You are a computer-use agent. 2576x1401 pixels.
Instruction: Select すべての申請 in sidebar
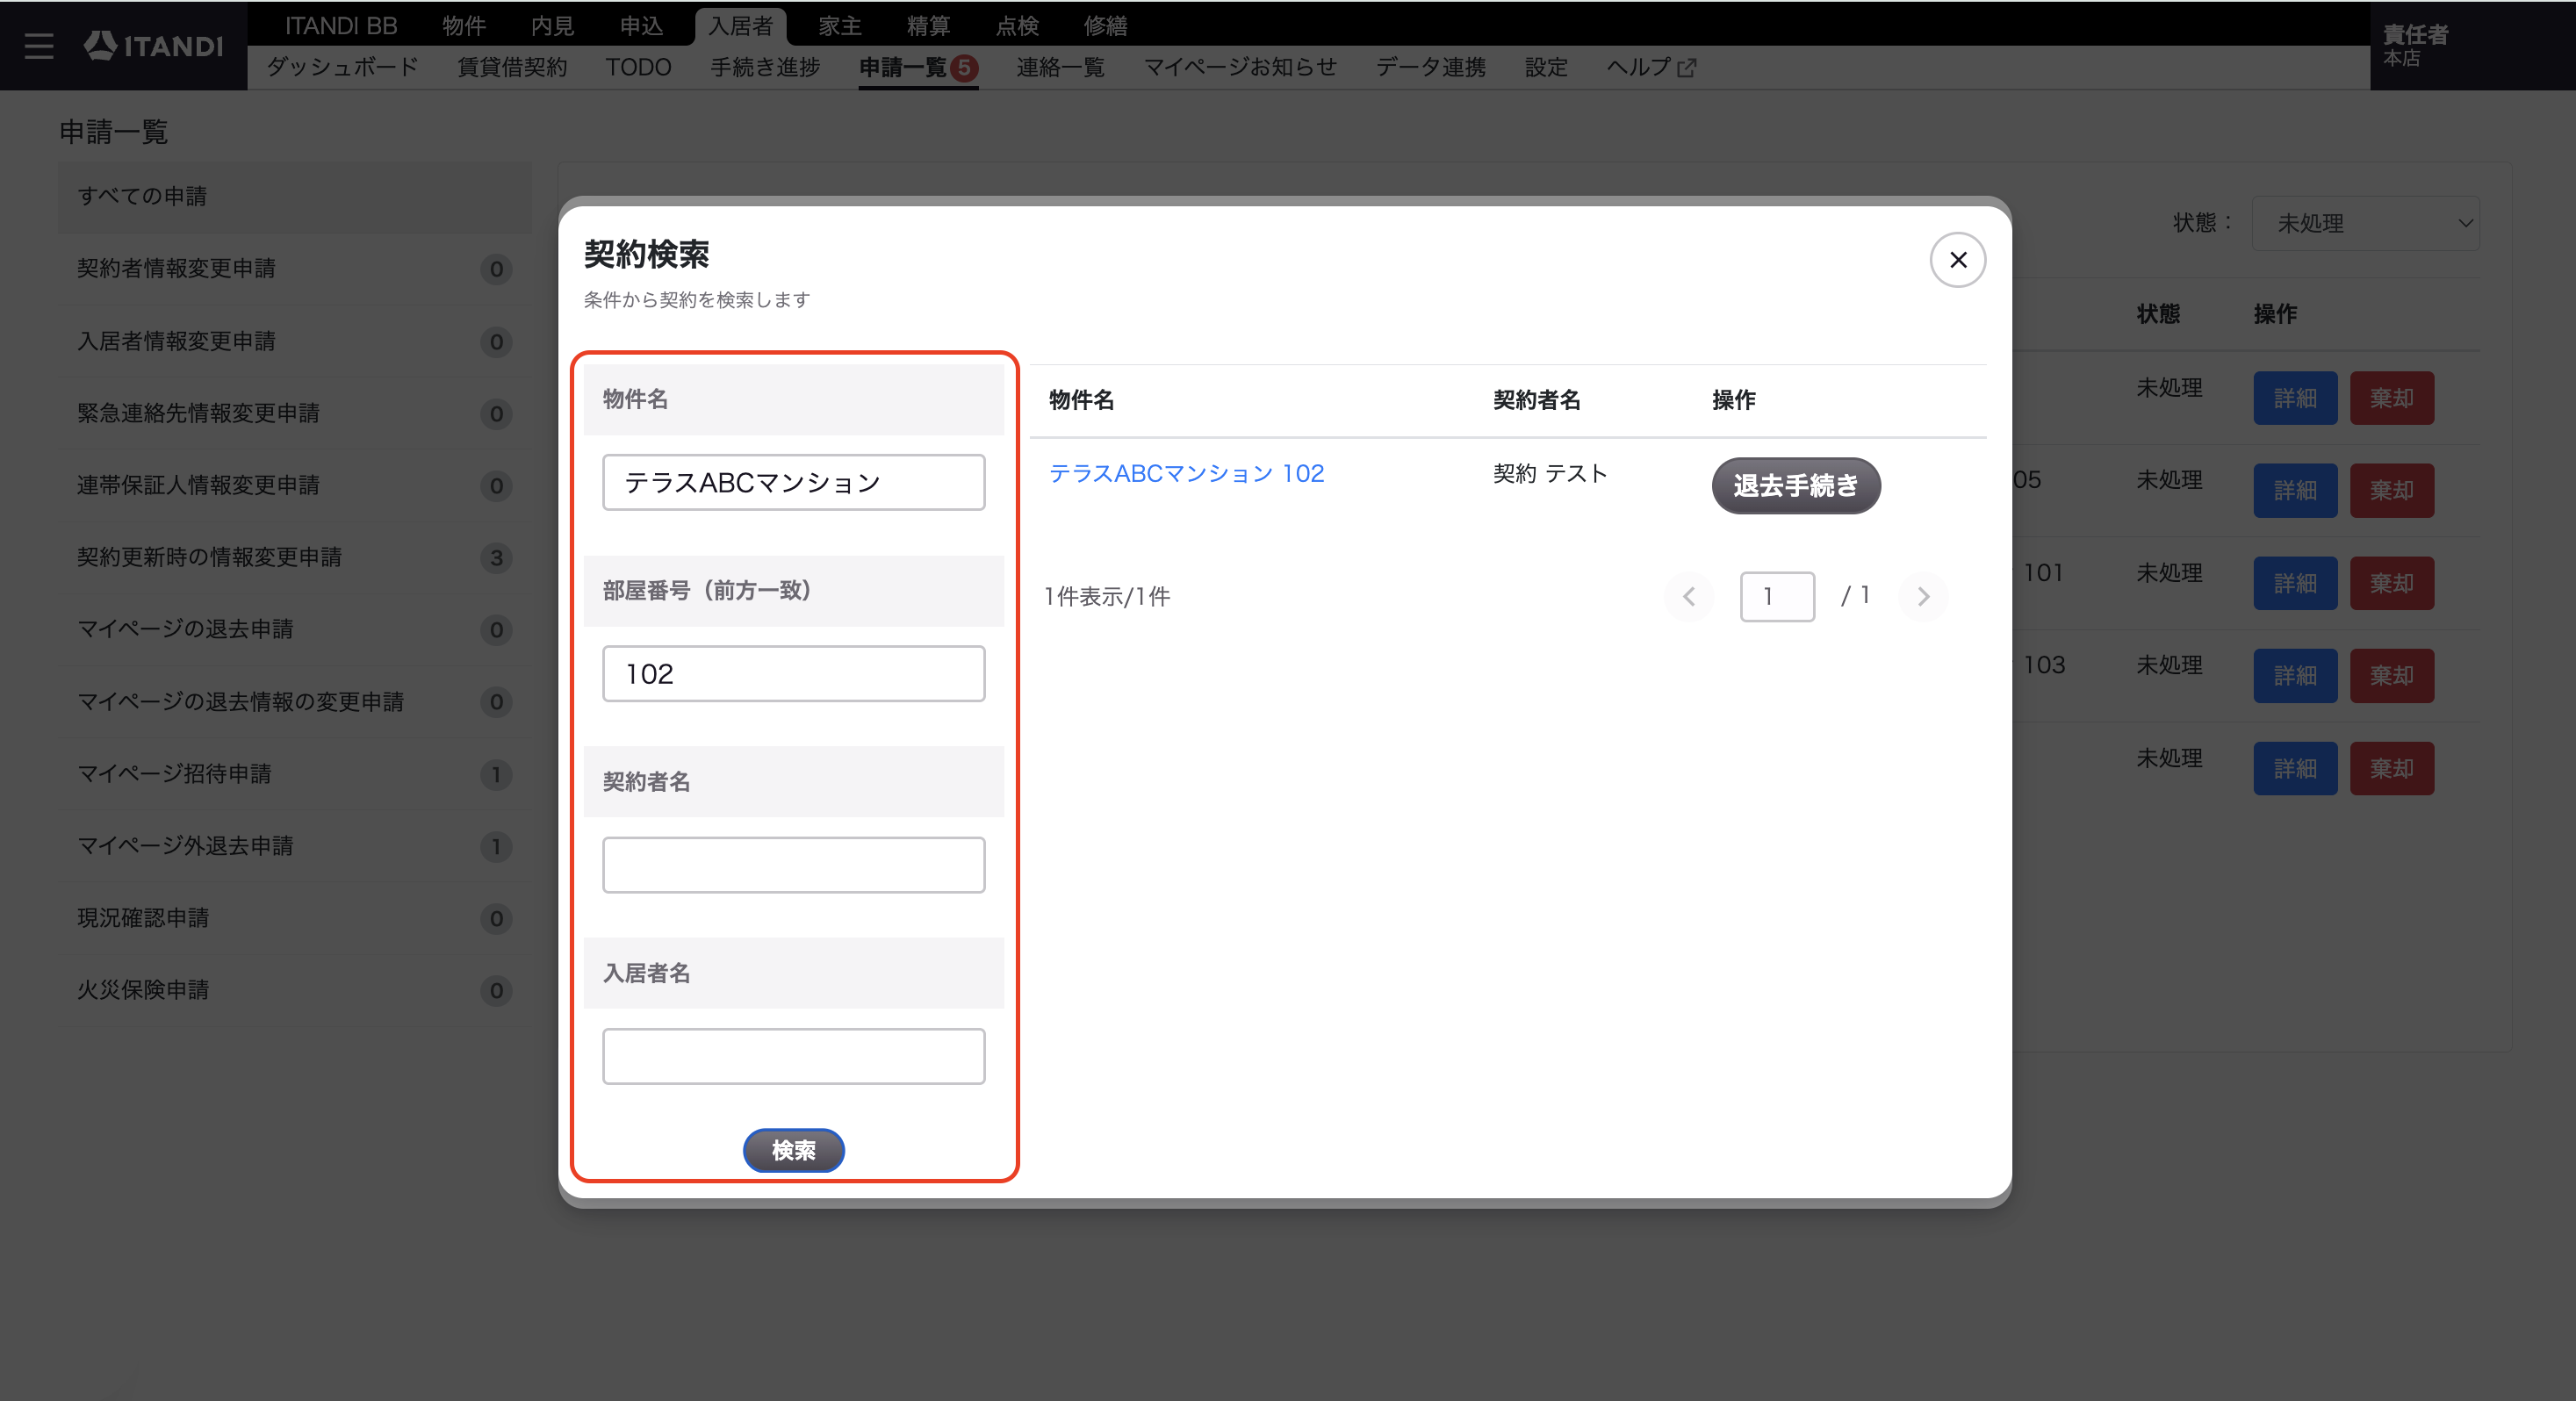[x=295, y=197]
